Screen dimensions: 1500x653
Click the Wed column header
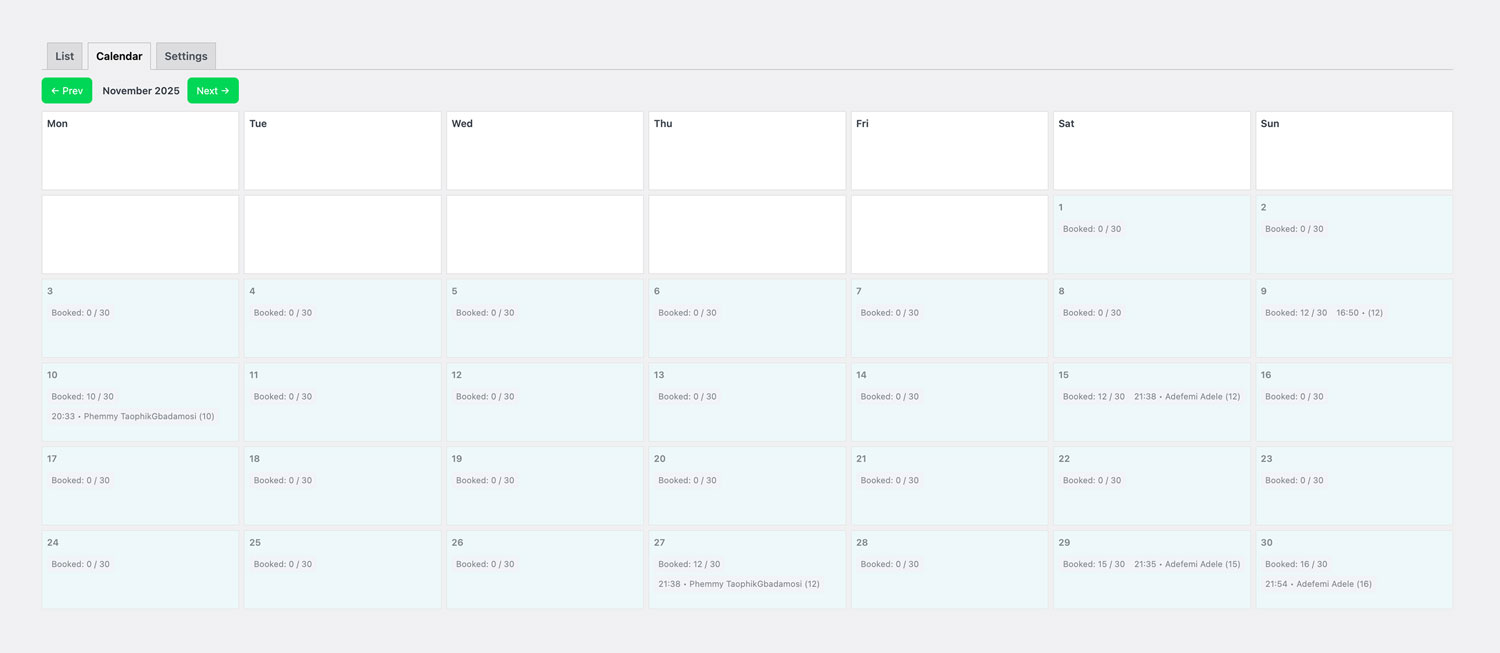click(462, 124)
